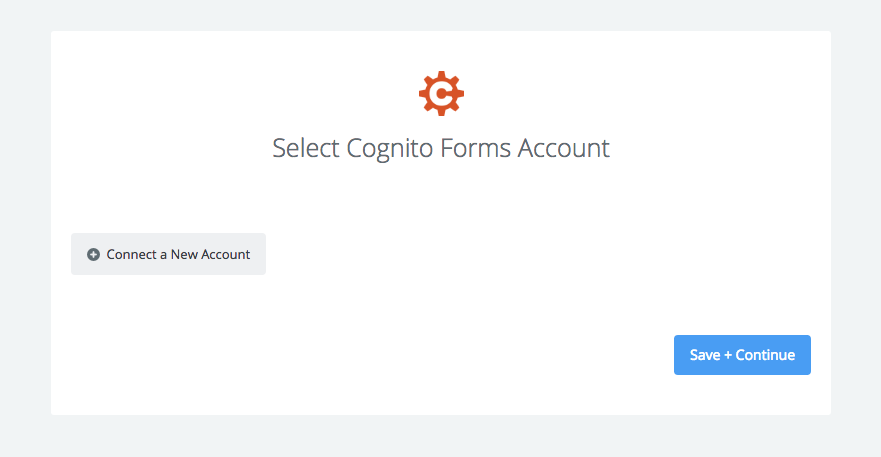Click the word Account in the page heading
881x457 pixels.
(x=564, y=148)
